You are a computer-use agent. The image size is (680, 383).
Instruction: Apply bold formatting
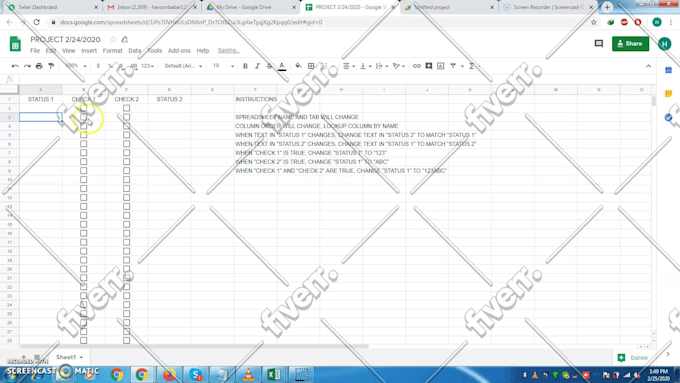pyautogui.click(x=245, y=66)
